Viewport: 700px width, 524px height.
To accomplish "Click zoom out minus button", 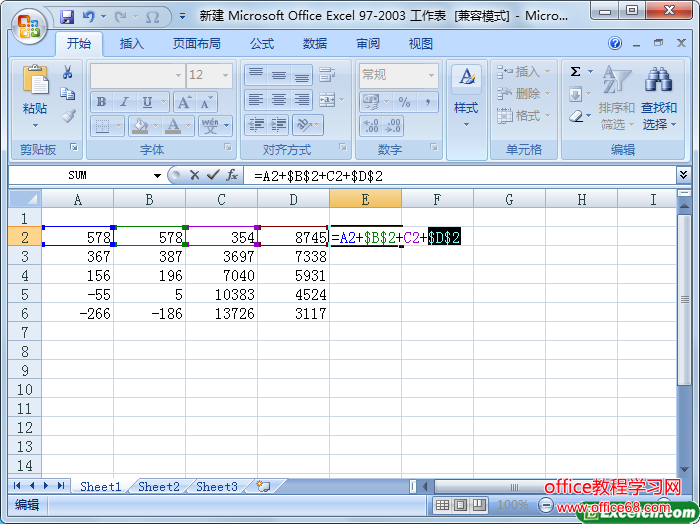I will coord(546,505).
